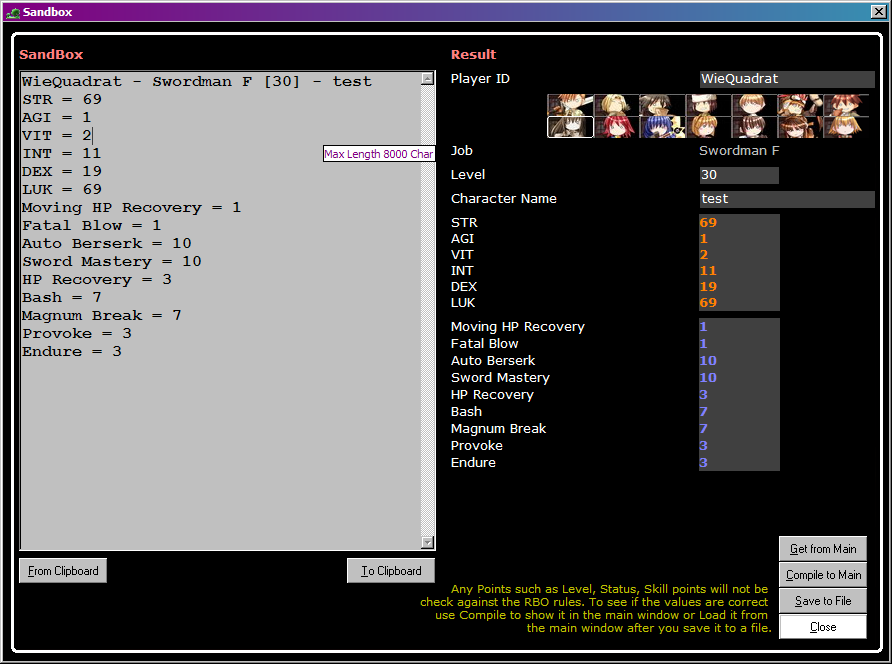The height and width of the screenshot is (664, 892).
Task: Click the Bash result value 7
Action: pos(704,412)
